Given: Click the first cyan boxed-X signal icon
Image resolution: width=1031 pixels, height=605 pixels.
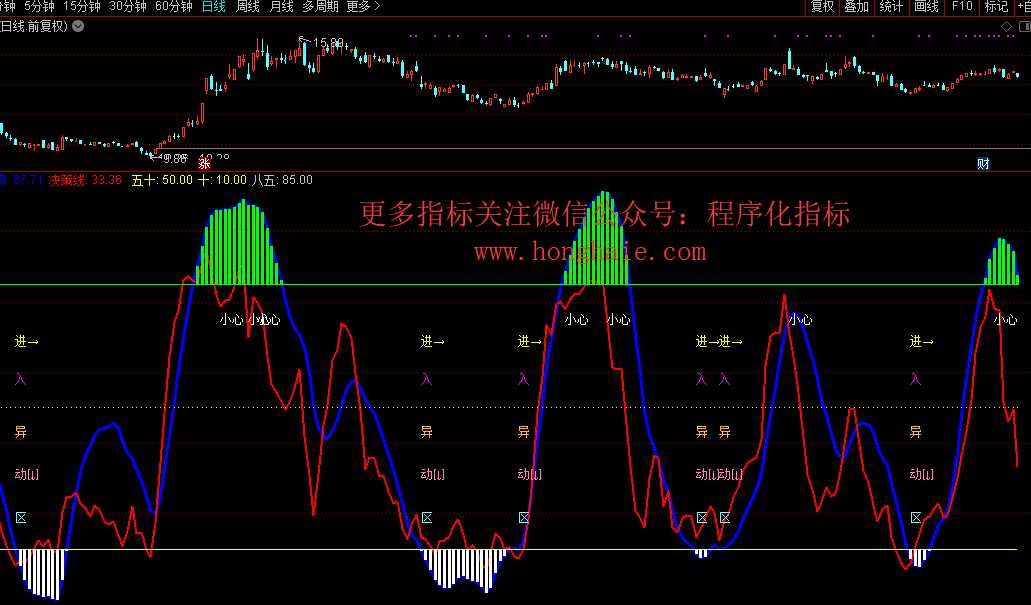Looking at the screenshot, I should click(x=21, y=517).
